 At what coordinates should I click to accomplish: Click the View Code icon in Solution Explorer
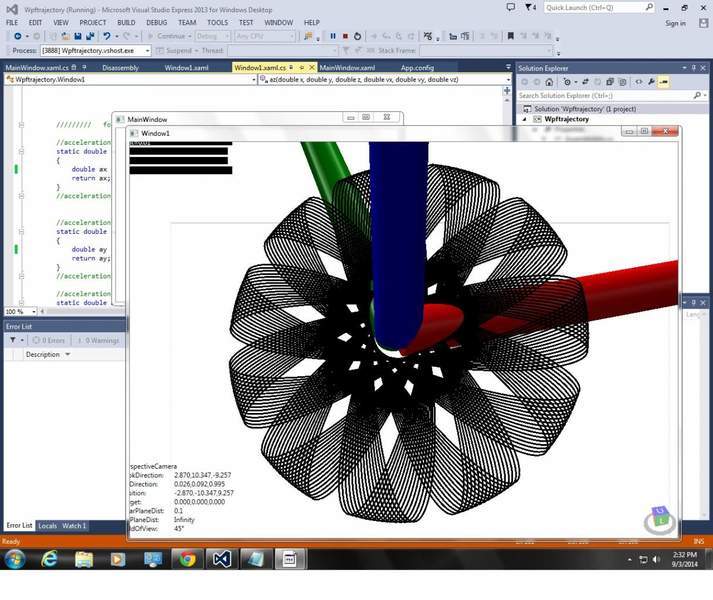pyautogui.click(x=638, y=82)
